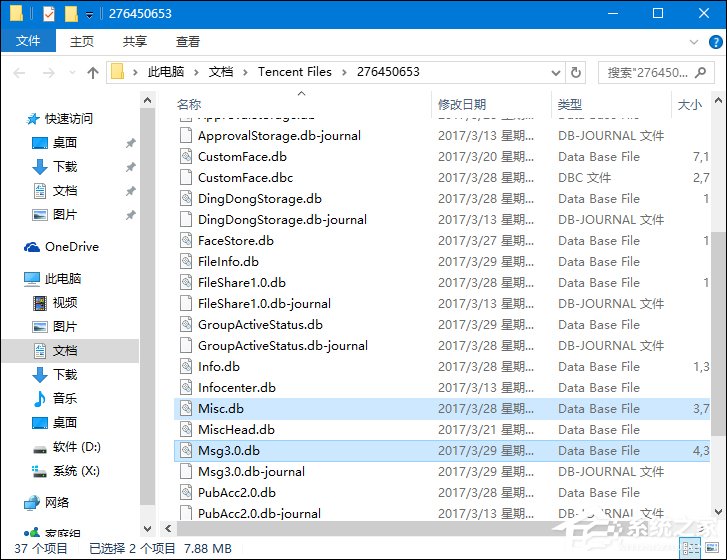Expand the ribbon with the chevron
The height and width of the screenshot is (560, 727).
tap(692, 42)
